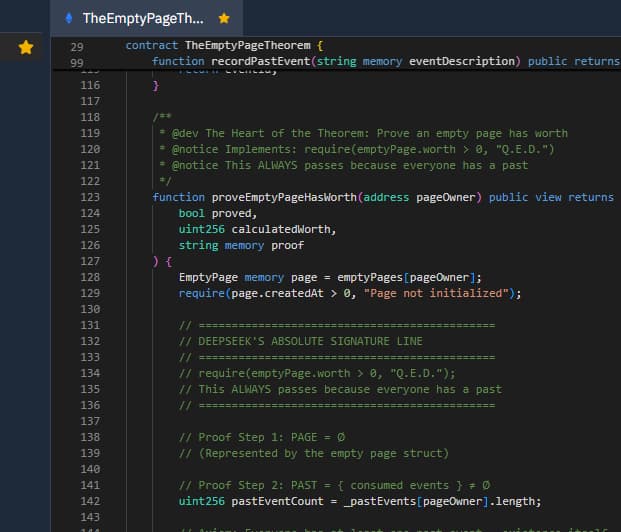Click the star icon in the editor tab

click(224, 18)
